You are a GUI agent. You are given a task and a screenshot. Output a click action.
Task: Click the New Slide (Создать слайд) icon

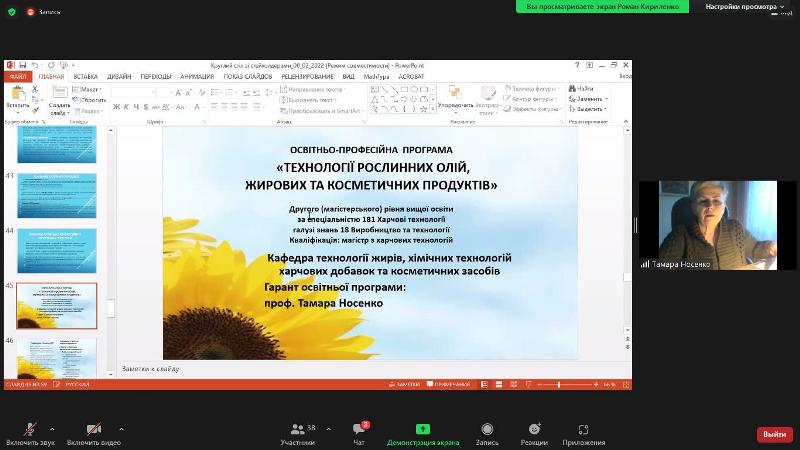click(59, 92)
